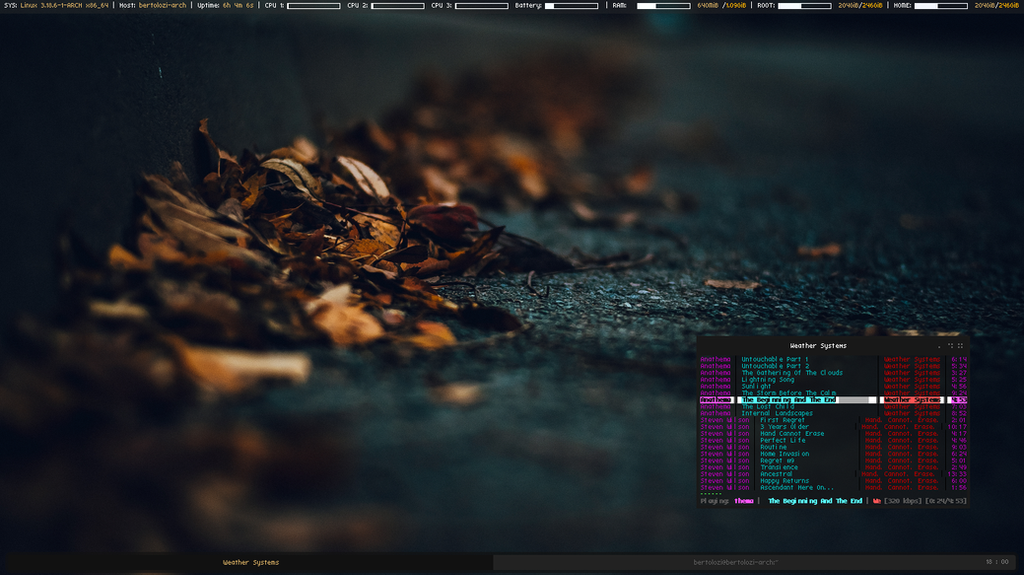1024x575 pixels.
Task: Click the HOME disk usage bar
Action: pyautogui.click(x=941, y=6)
